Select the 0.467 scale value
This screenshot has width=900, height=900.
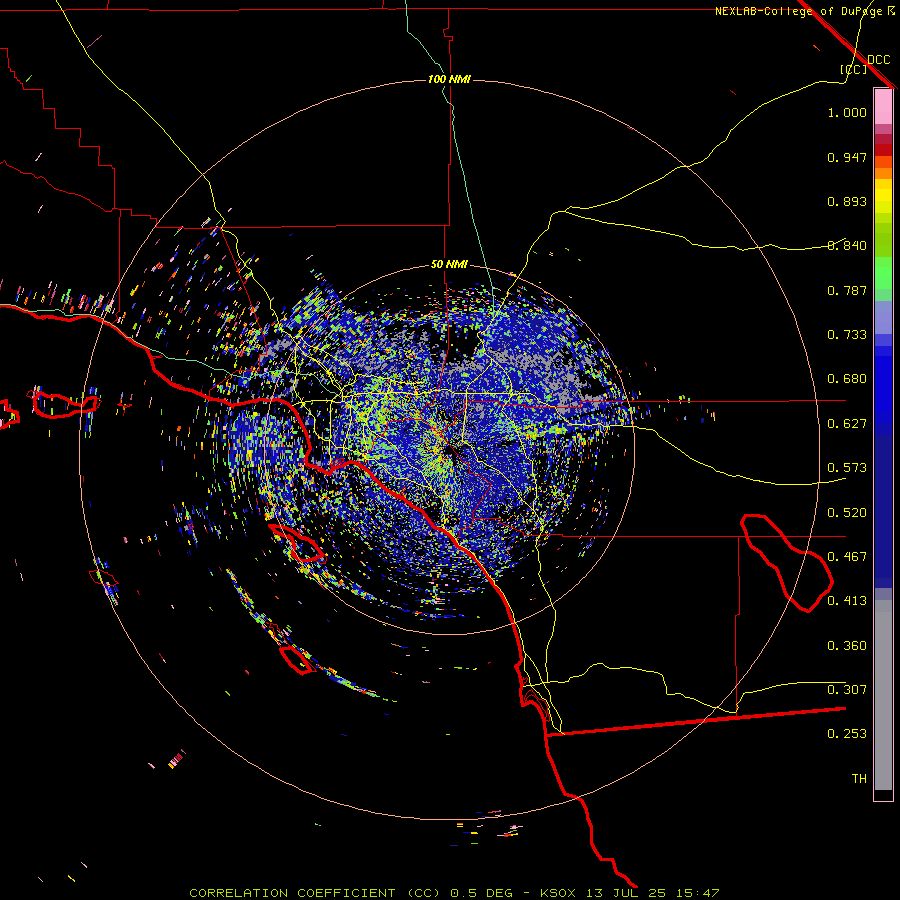coord(847,557)
